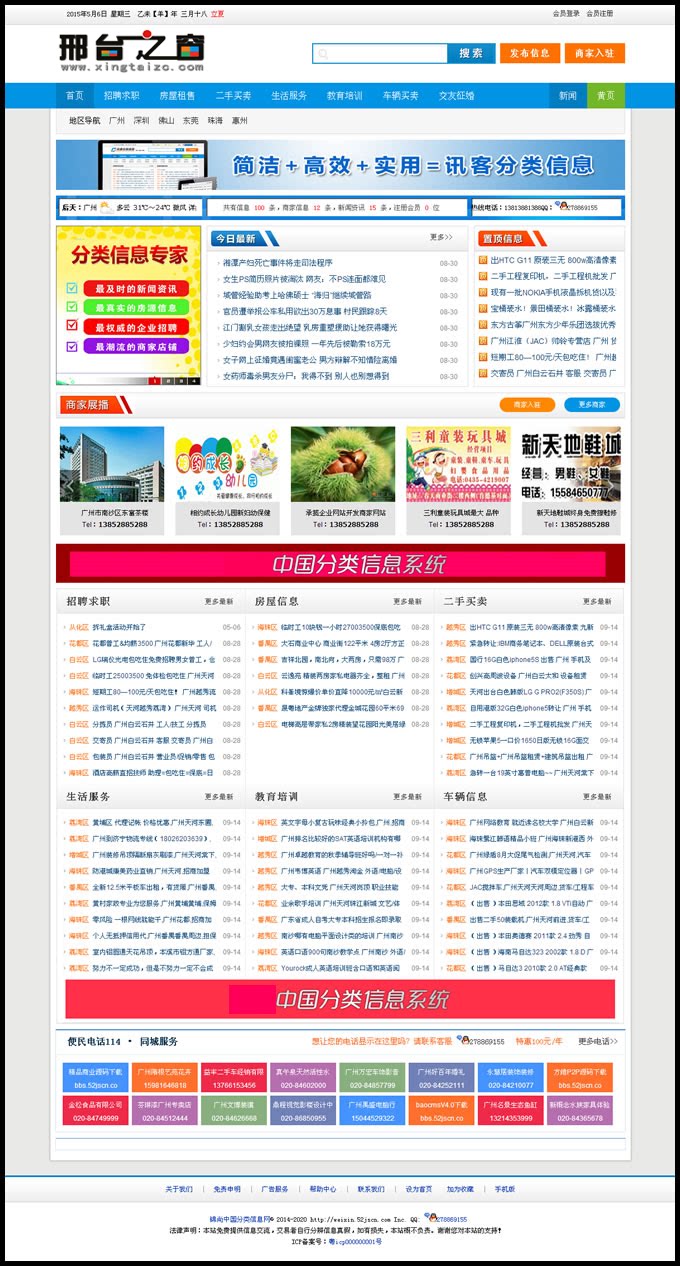Image resolution: width=680 pixels, height=1266 pixels.
Task: Open the 会员注册 link
Action: (600, 14)
